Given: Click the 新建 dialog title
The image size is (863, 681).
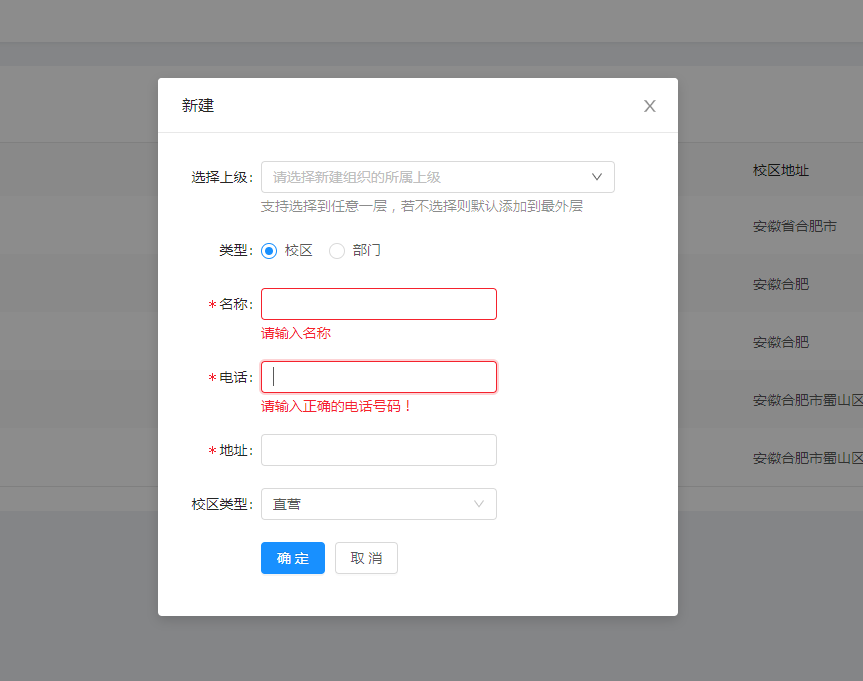Looking at the screenshot, I should [x=198, y=106].
